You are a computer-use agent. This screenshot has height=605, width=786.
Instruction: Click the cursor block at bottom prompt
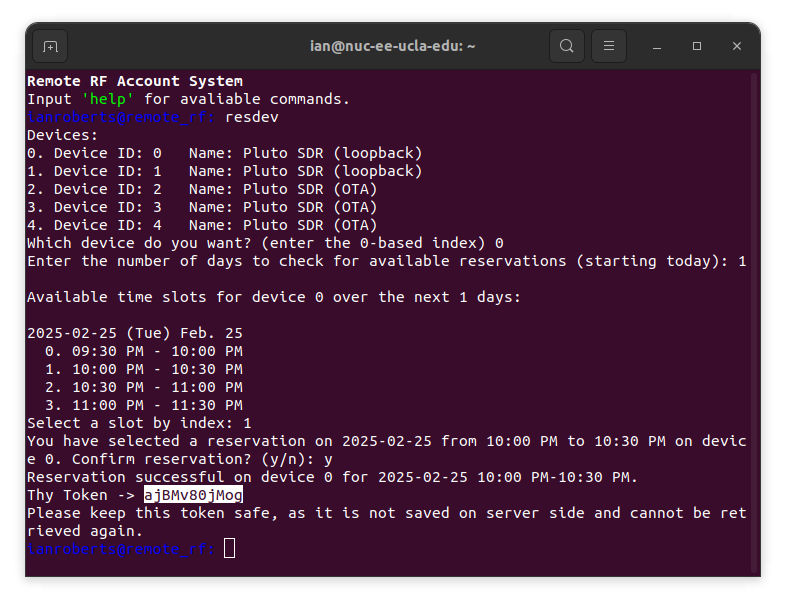point(230,548)
